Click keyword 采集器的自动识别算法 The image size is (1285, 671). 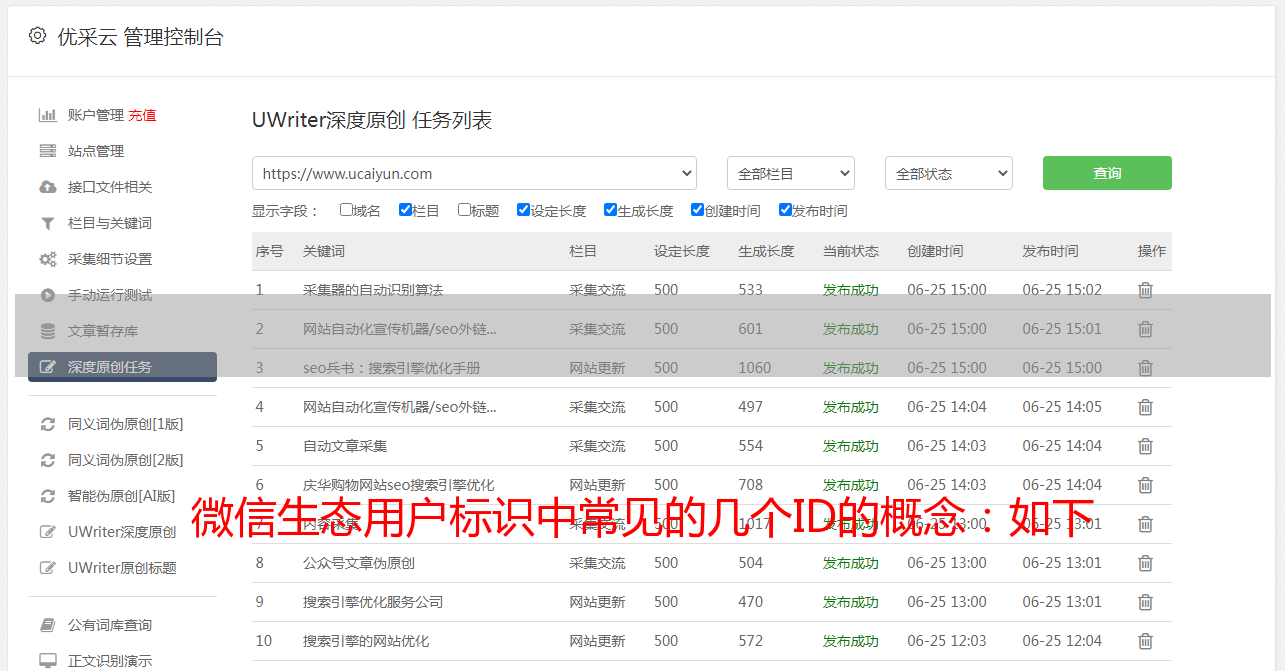[x=373, y=290]
